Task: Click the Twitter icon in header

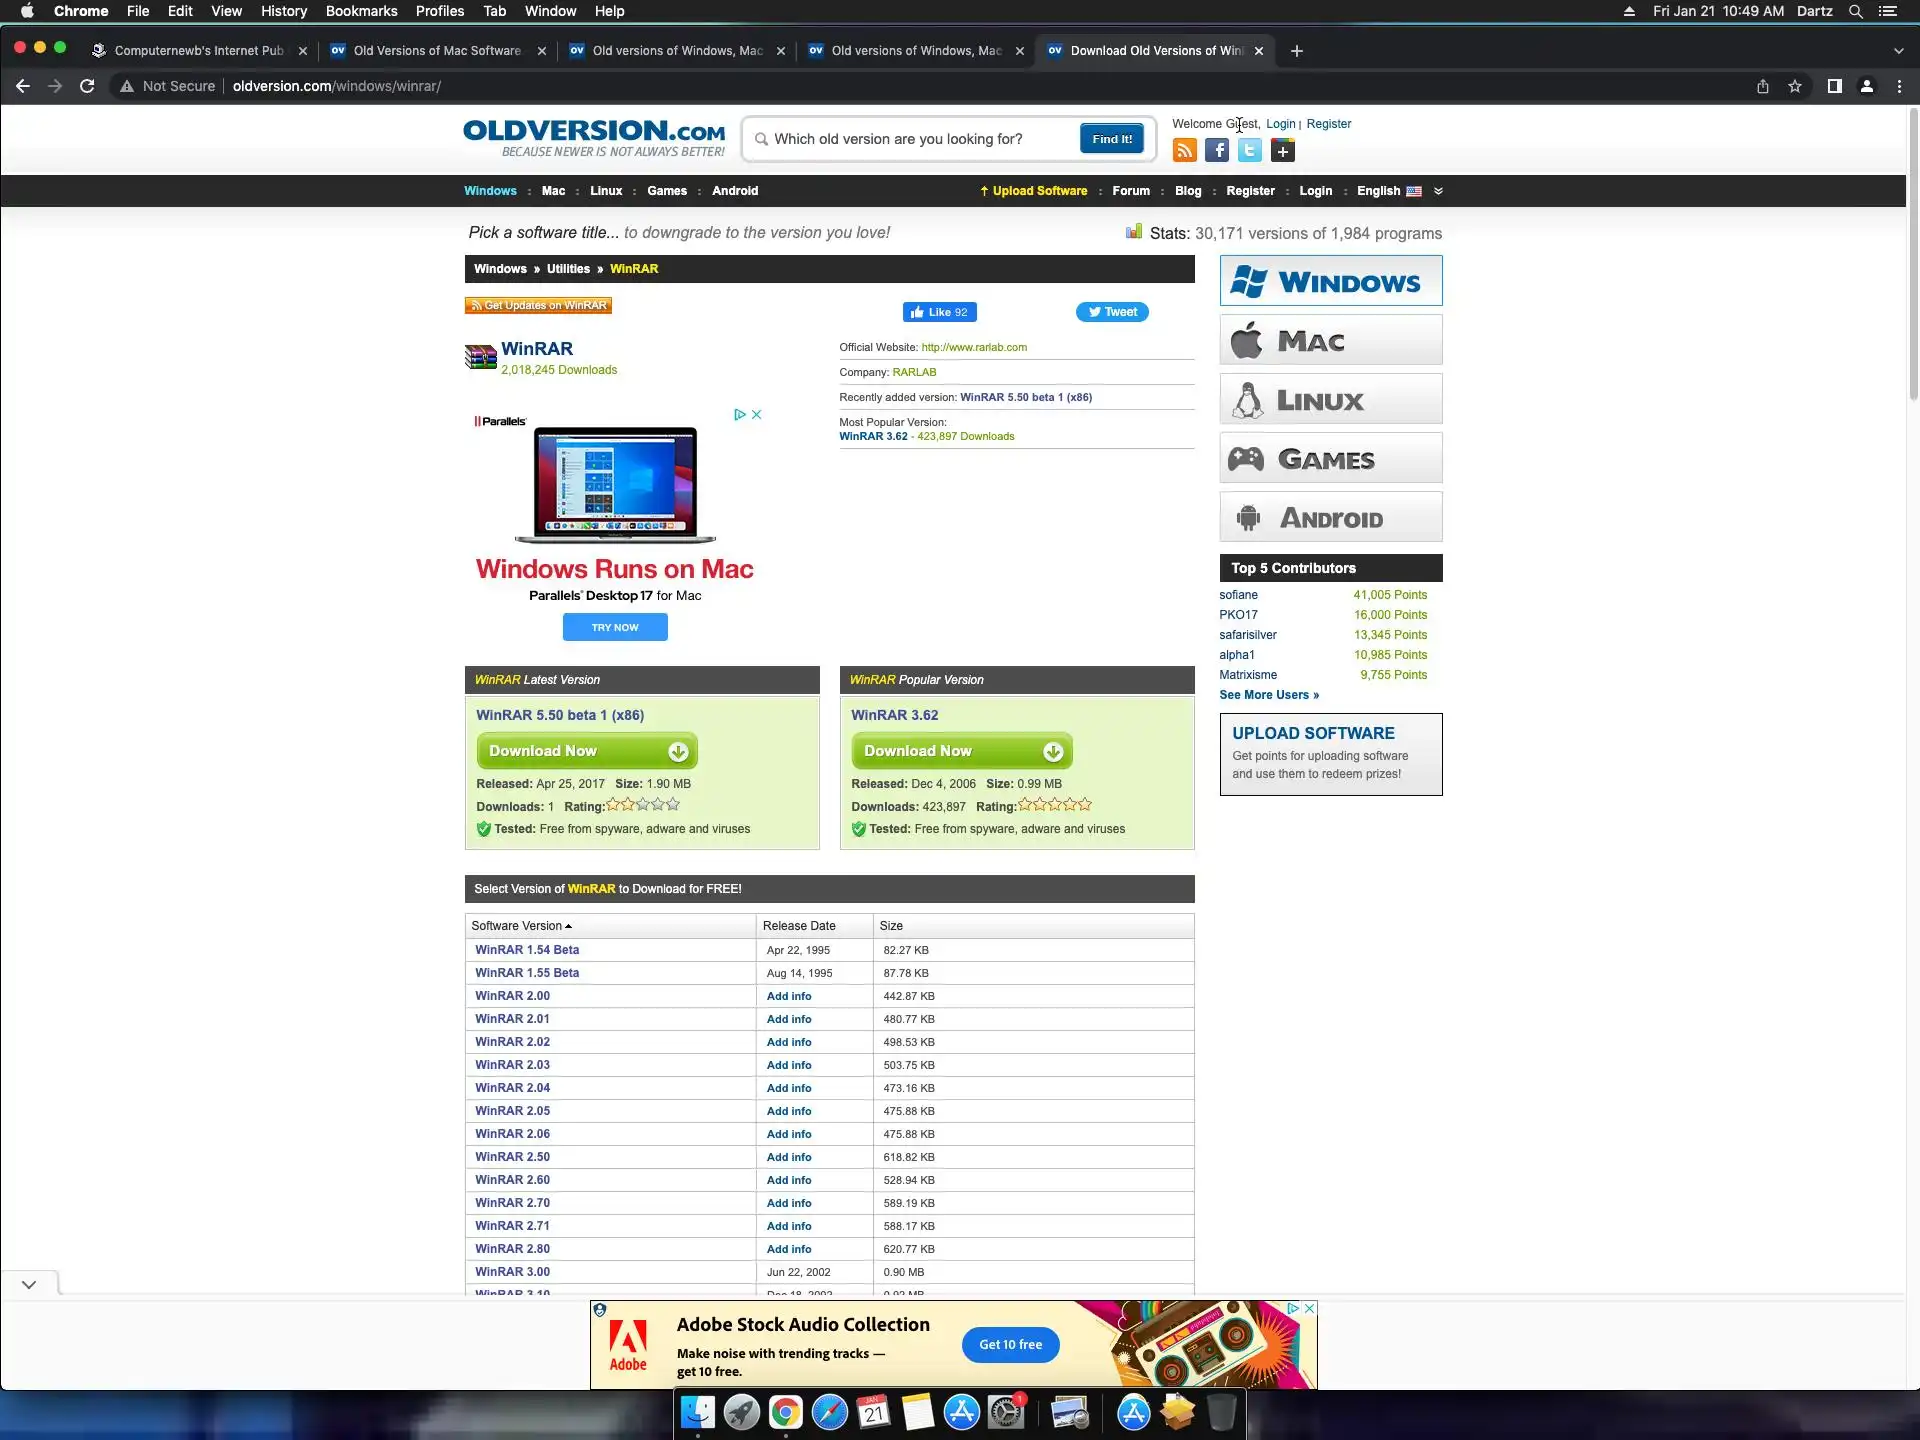Action: point(1250,151)
